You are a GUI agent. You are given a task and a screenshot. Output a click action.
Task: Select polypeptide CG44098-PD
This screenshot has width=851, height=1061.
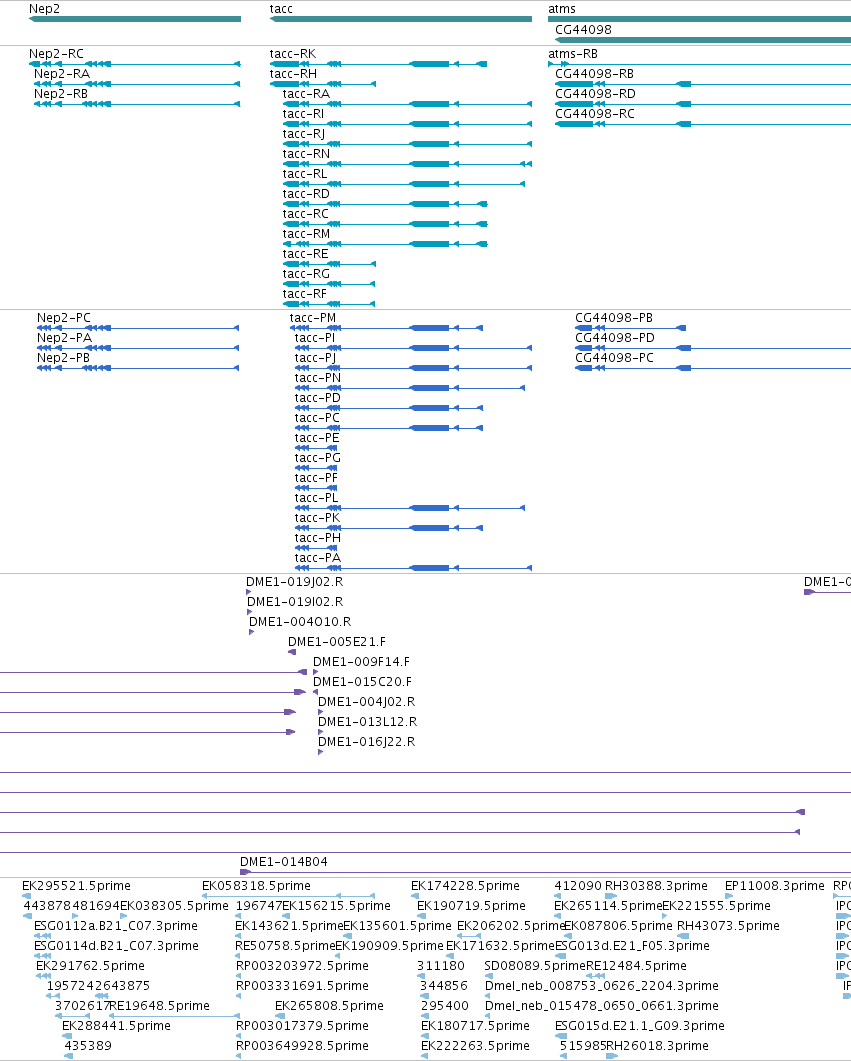pos(615,337)
